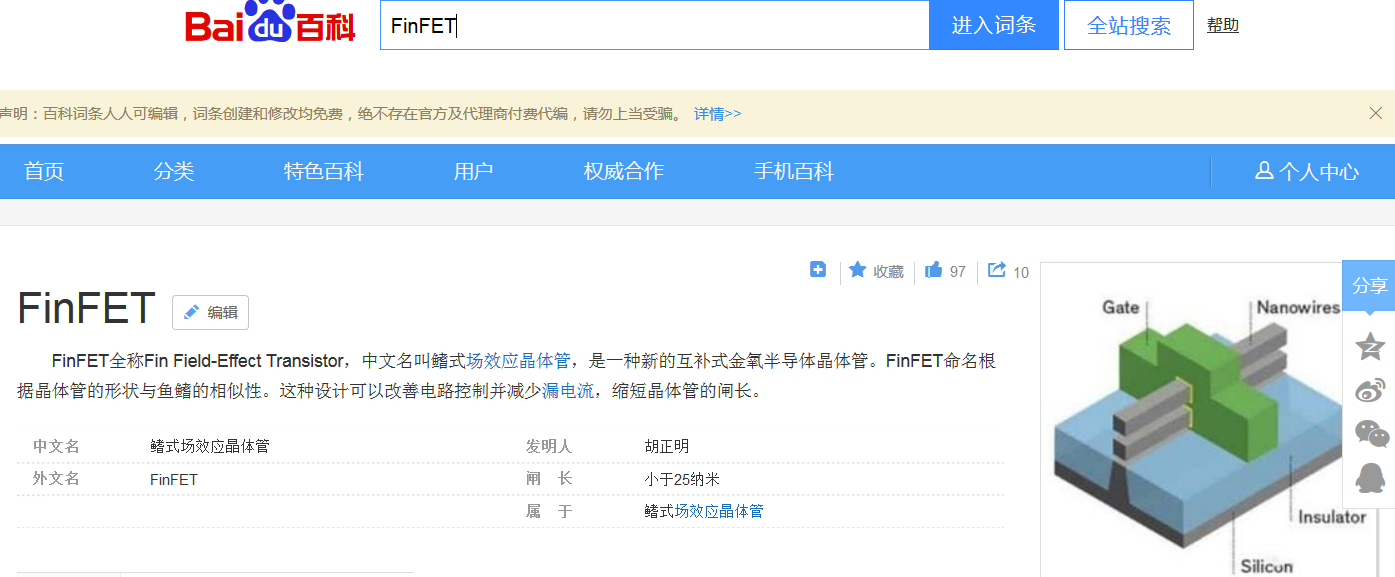Screen dimensions: 1395x577
Task: Open the 详情>> link in the notice
Action: point(718,114)
